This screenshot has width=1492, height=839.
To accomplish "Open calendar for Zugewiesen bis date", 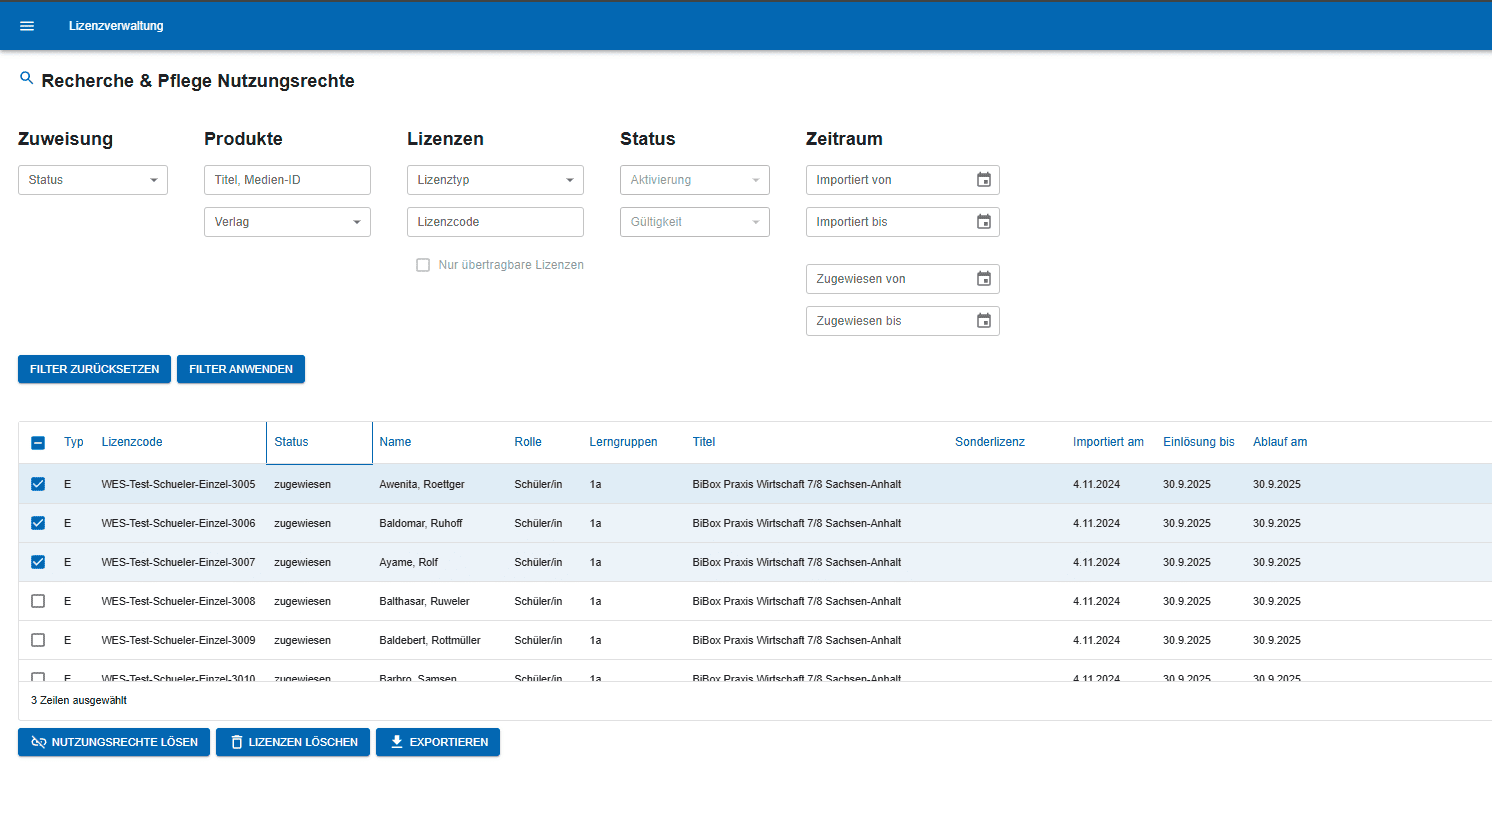I will (983, 321).
